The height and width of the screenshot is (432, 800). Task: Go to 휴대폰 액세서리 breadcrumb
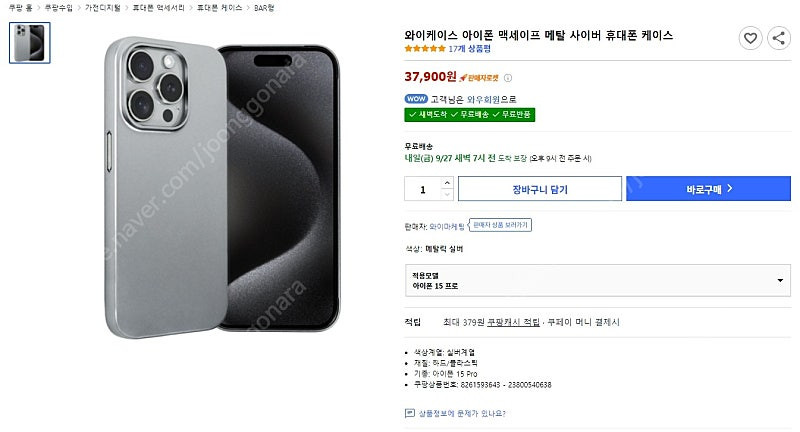(155, 7)
